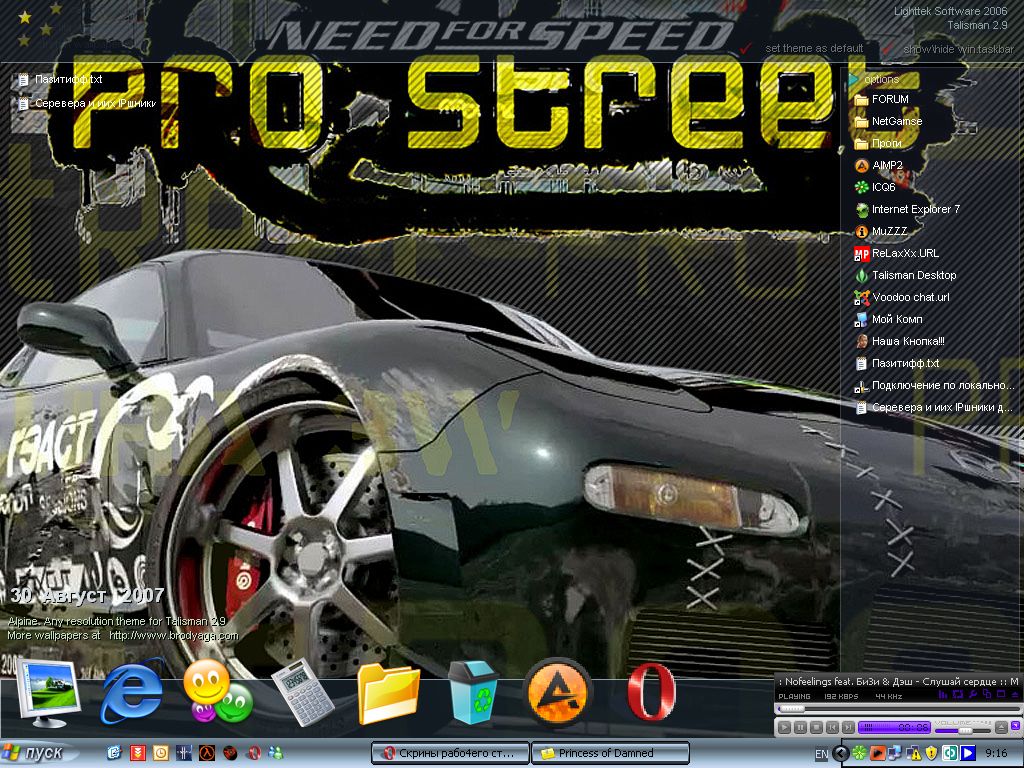This screenshot has height=768, width=1024.
Task: Open the Recycle Bin dock icon
Action: click(473, 692)
